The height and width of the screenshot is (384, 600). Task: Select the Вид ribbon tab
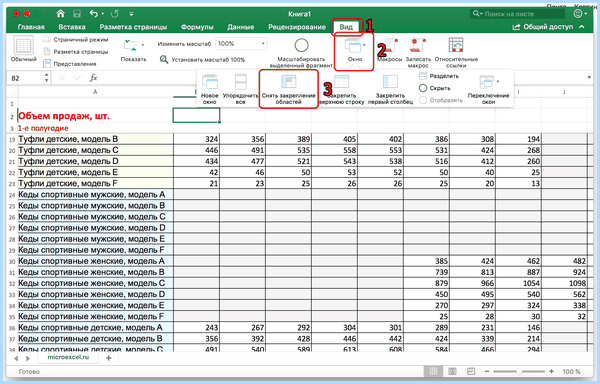pos(346,27)
